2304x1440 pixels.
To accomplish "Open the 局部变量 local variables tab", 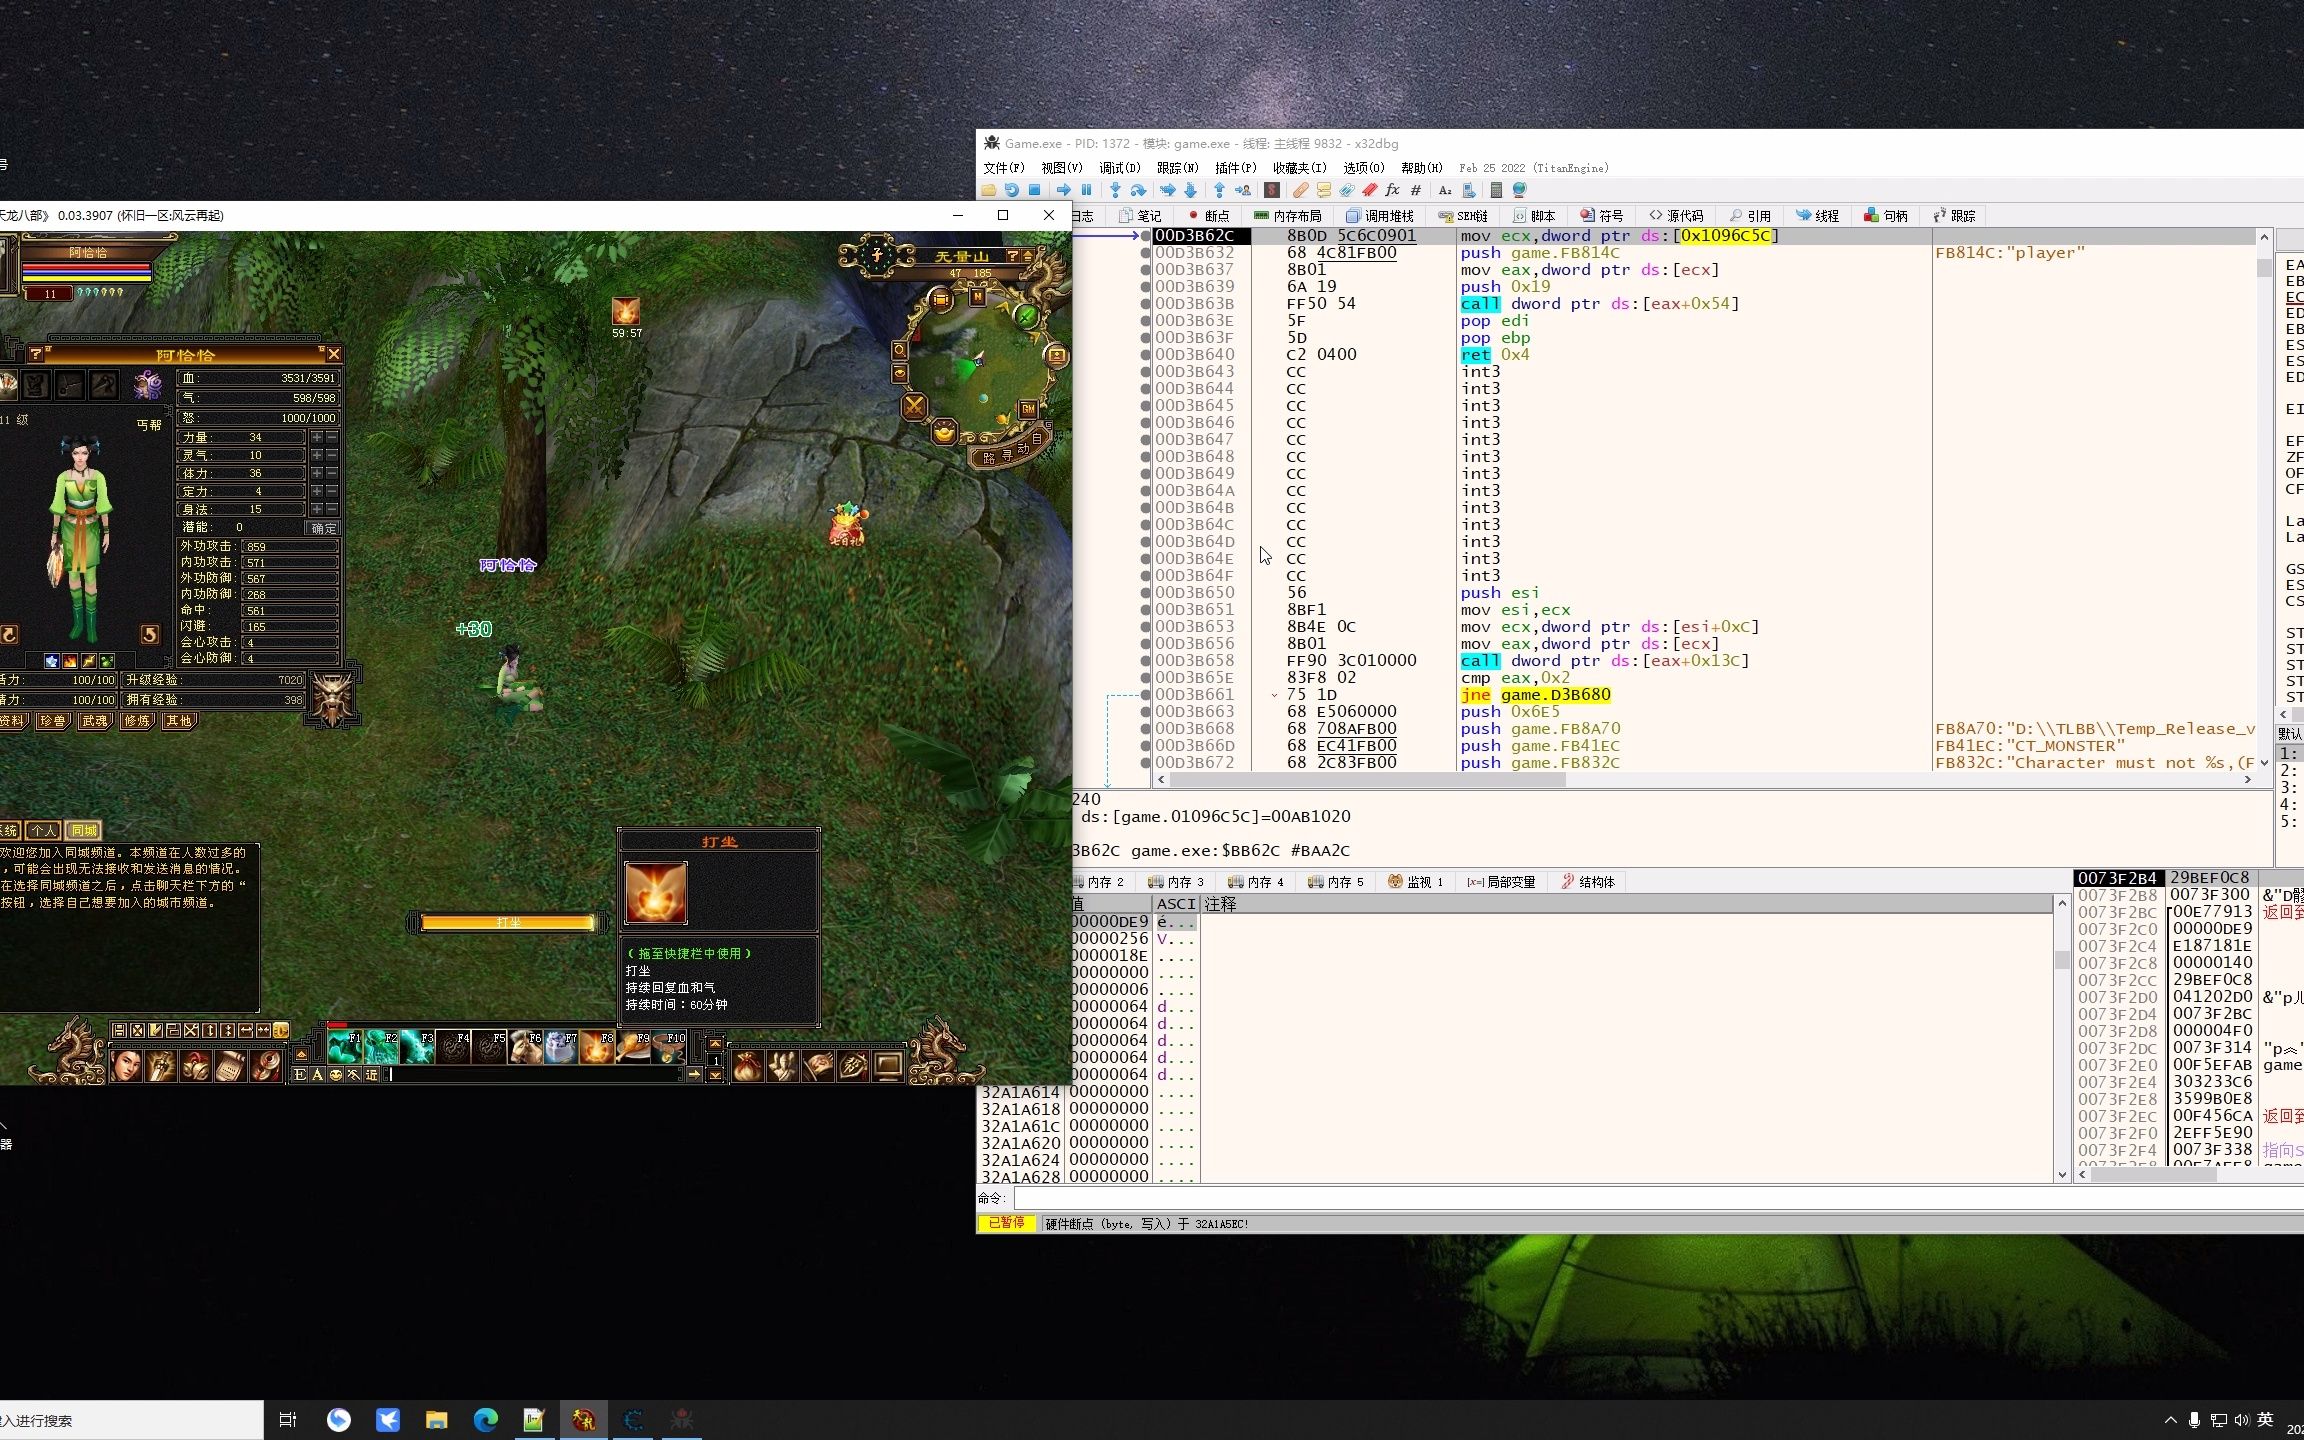I will pos(1501,882).
